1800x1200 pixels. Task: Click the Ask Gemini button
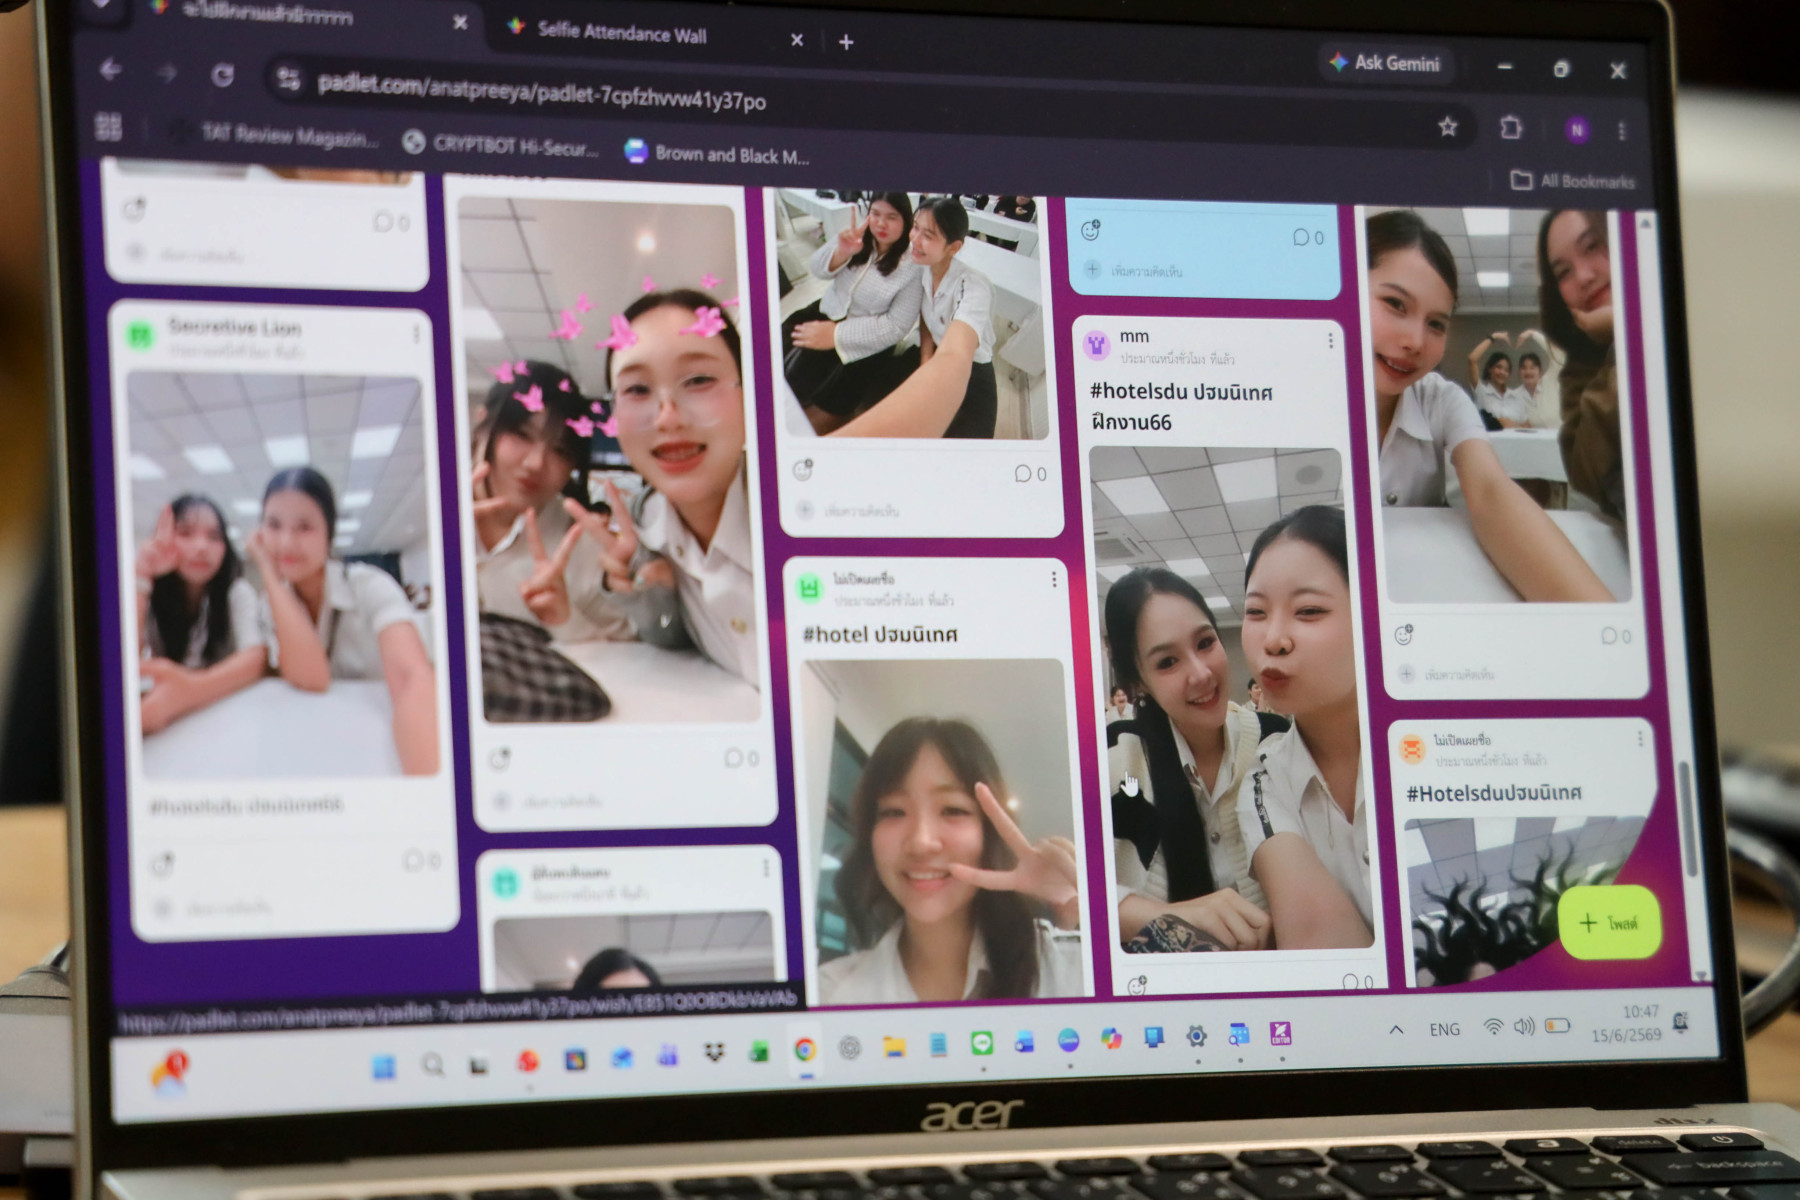(1385, 63)
